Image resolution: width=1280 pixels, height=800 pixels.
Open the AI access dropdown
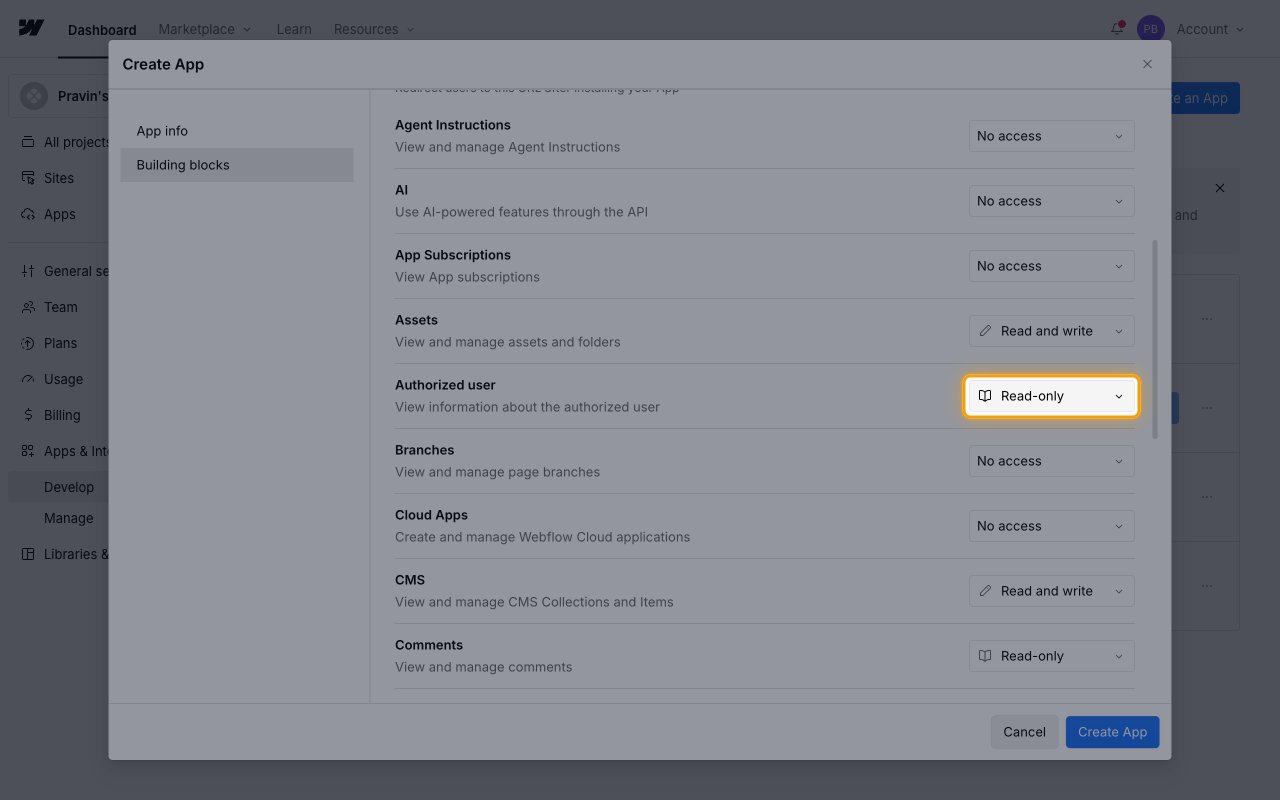(1052, 201)
